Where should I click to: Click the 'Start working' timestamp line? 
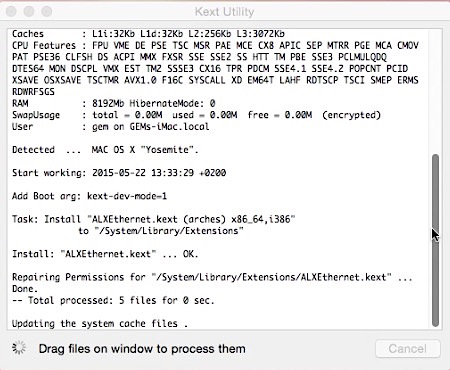tap(119, 173)
